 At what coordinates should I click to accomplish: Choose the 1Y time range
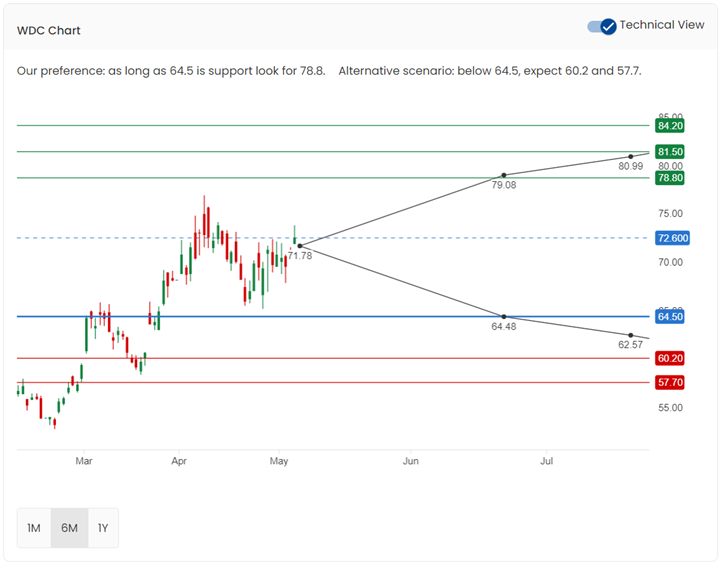[102, 528]
